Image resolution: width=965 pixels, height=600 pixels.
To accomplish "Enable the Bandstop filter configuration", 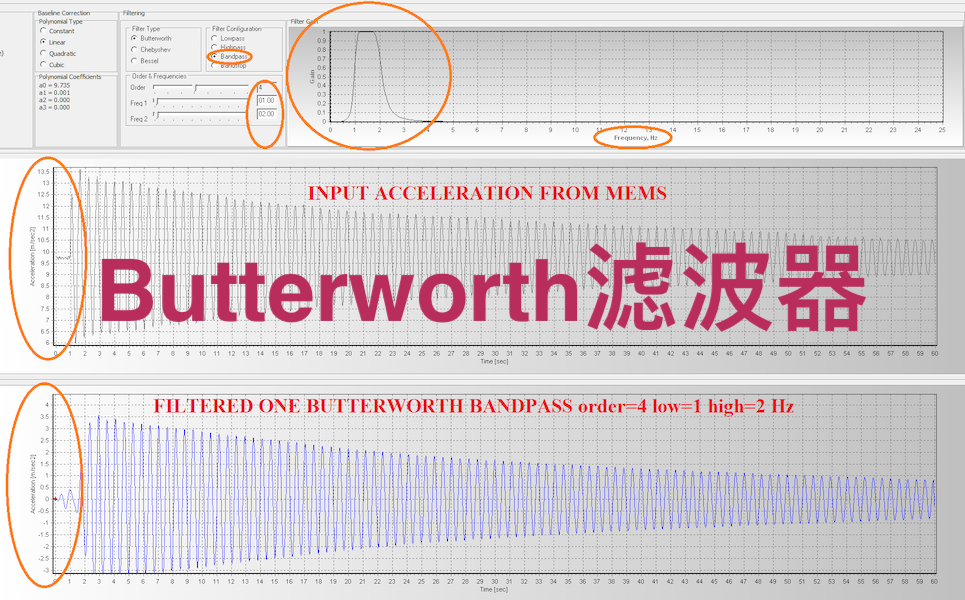I will pyautogui.click(x=213, y=66).
